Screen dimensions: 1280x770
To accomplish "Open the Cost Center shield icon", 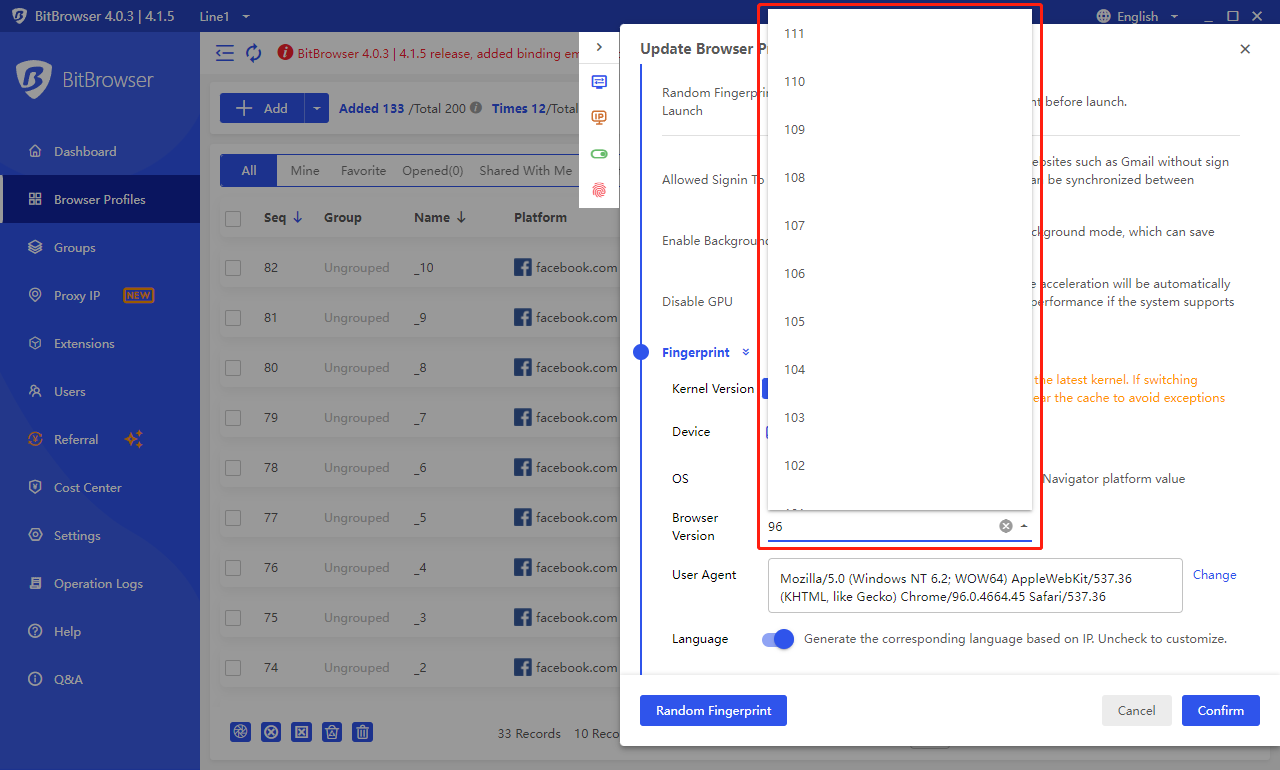I will pyautogui.click(x=35, y=488).
